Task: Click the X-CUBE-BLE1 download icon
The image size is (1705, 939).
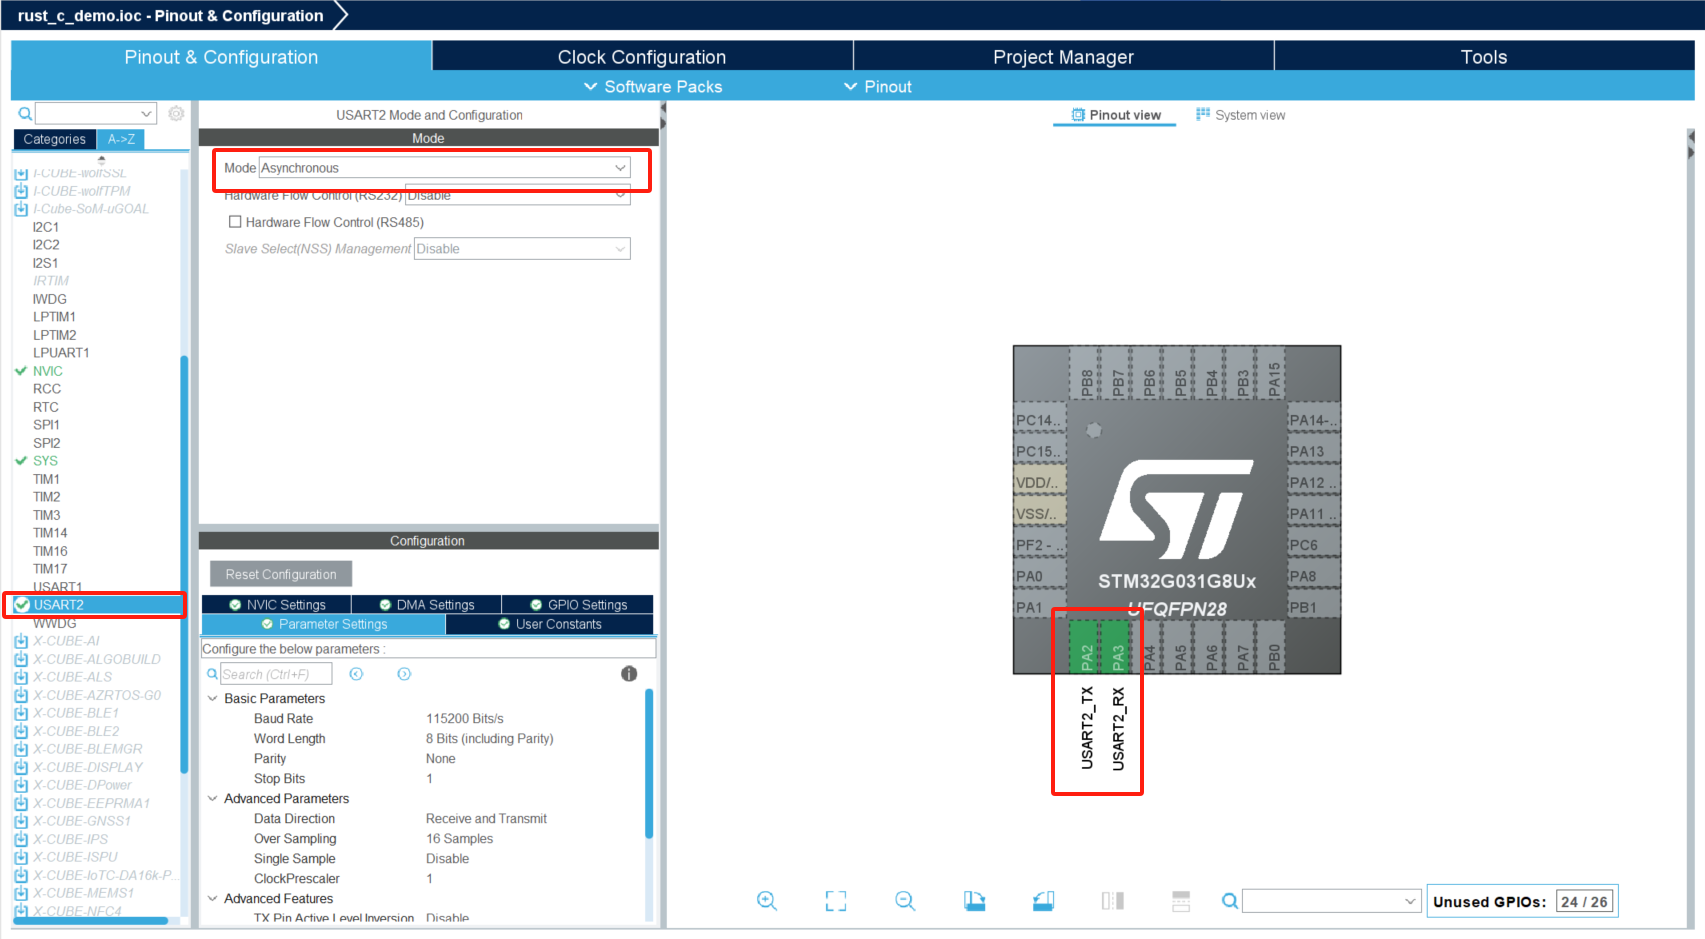Action: 21,713
